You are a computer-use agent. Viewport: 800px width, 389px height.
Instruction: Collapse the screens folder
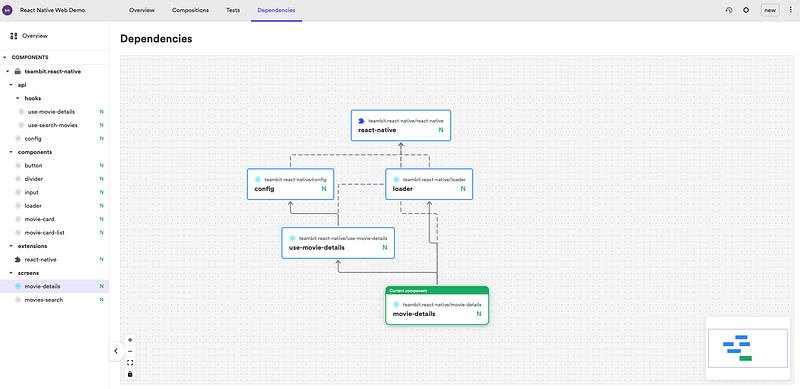[x=11, y=273]
